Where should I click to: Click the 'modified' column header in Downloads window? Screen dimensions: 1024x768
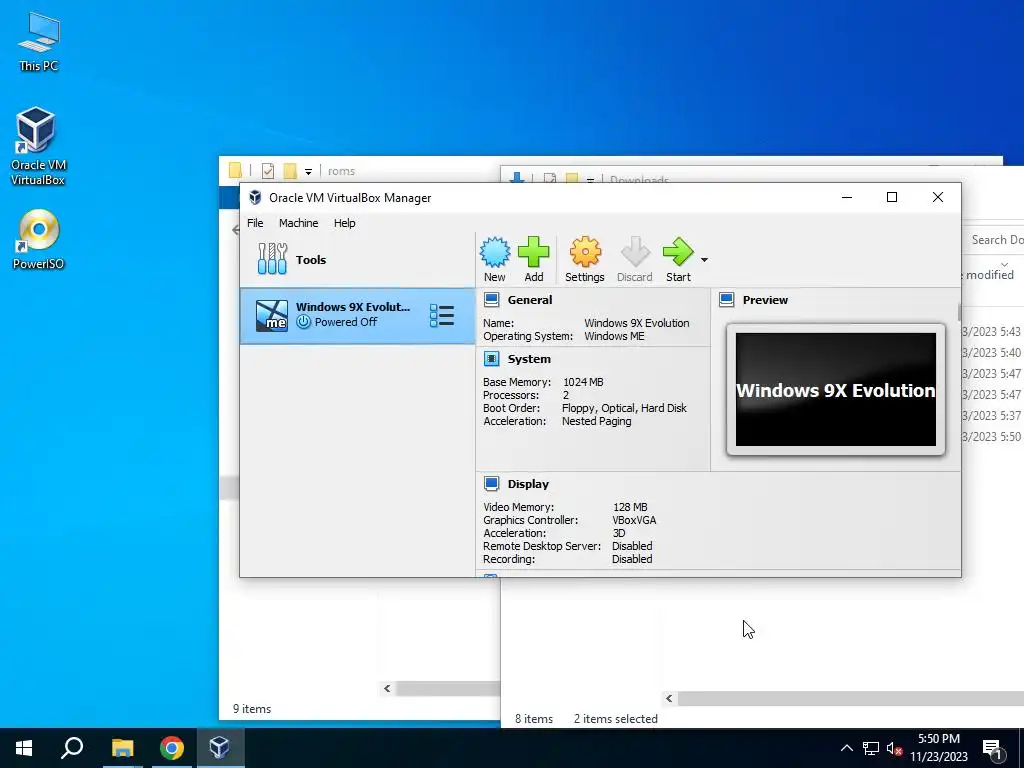click(x=989, y=275)
